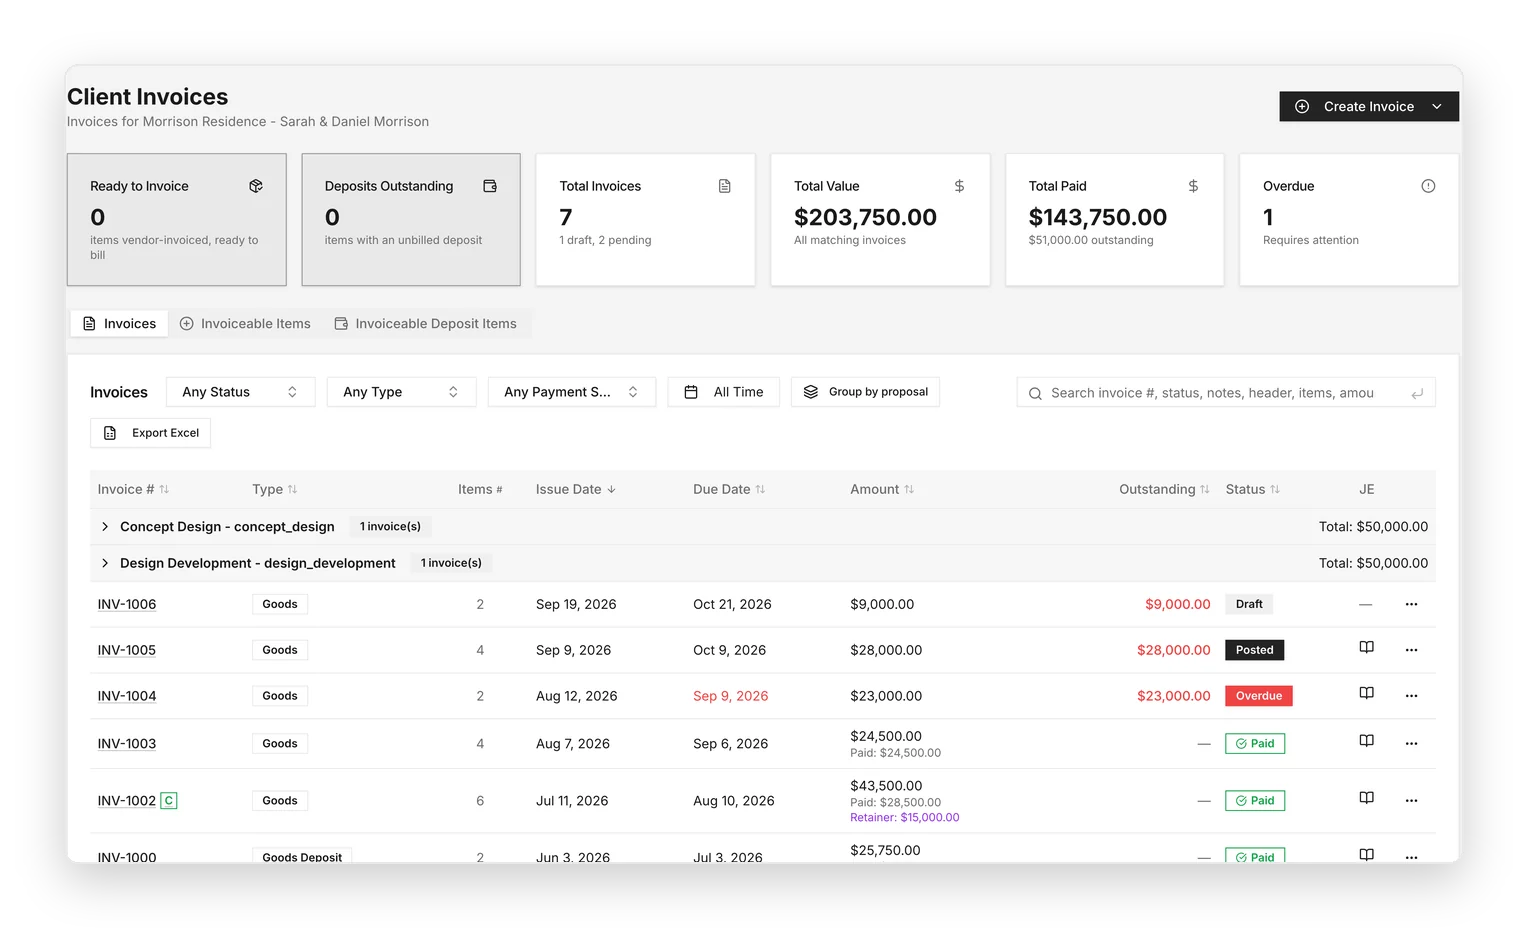Click the Goods type tag for INV-1004
1528x928 pixels.
280,696
